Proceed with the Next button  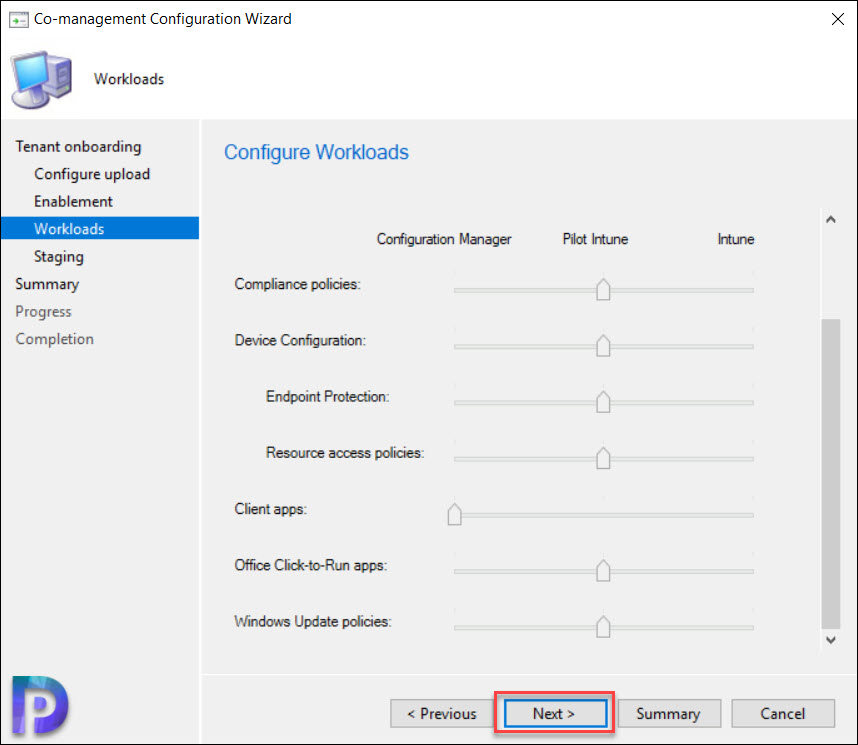coord(555,713)
